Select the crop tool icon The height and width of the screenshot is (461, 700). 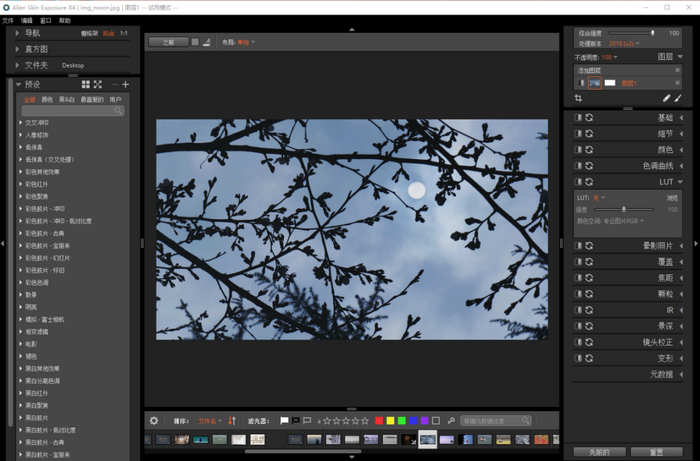click(x=580, y=99)
